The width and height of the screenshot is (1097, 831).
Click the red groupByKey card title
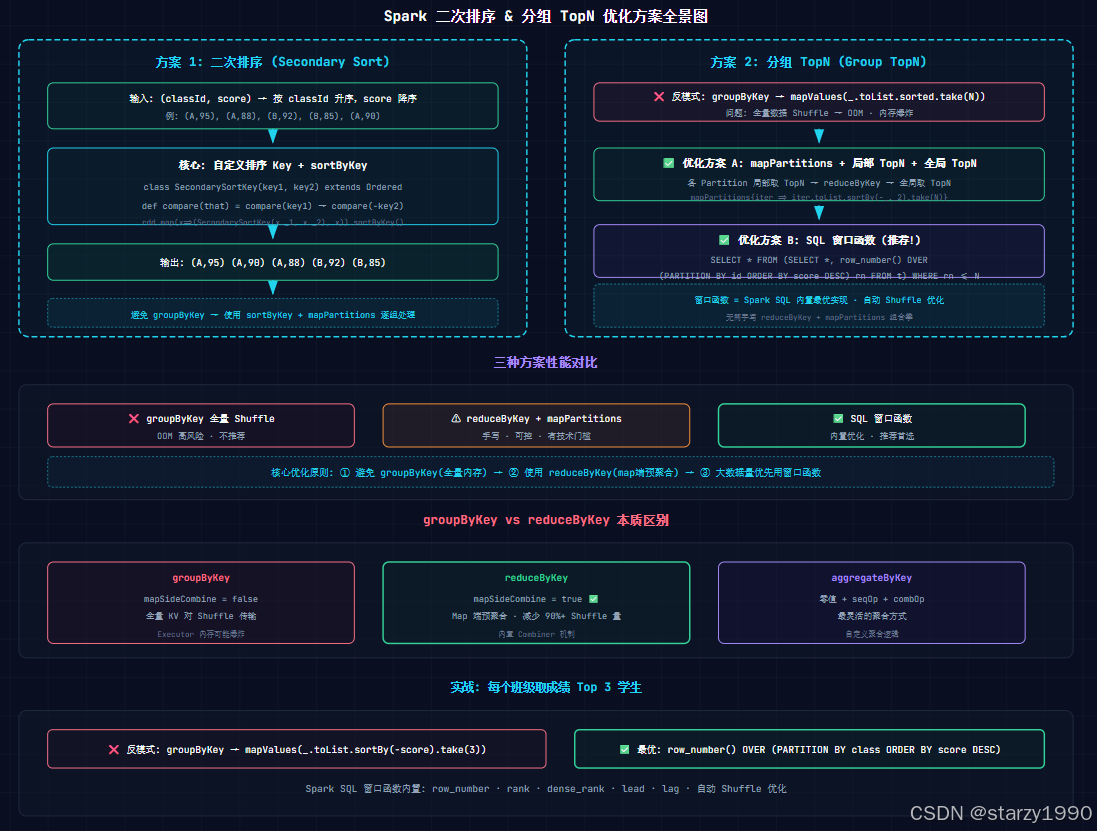tap(201, 578)
